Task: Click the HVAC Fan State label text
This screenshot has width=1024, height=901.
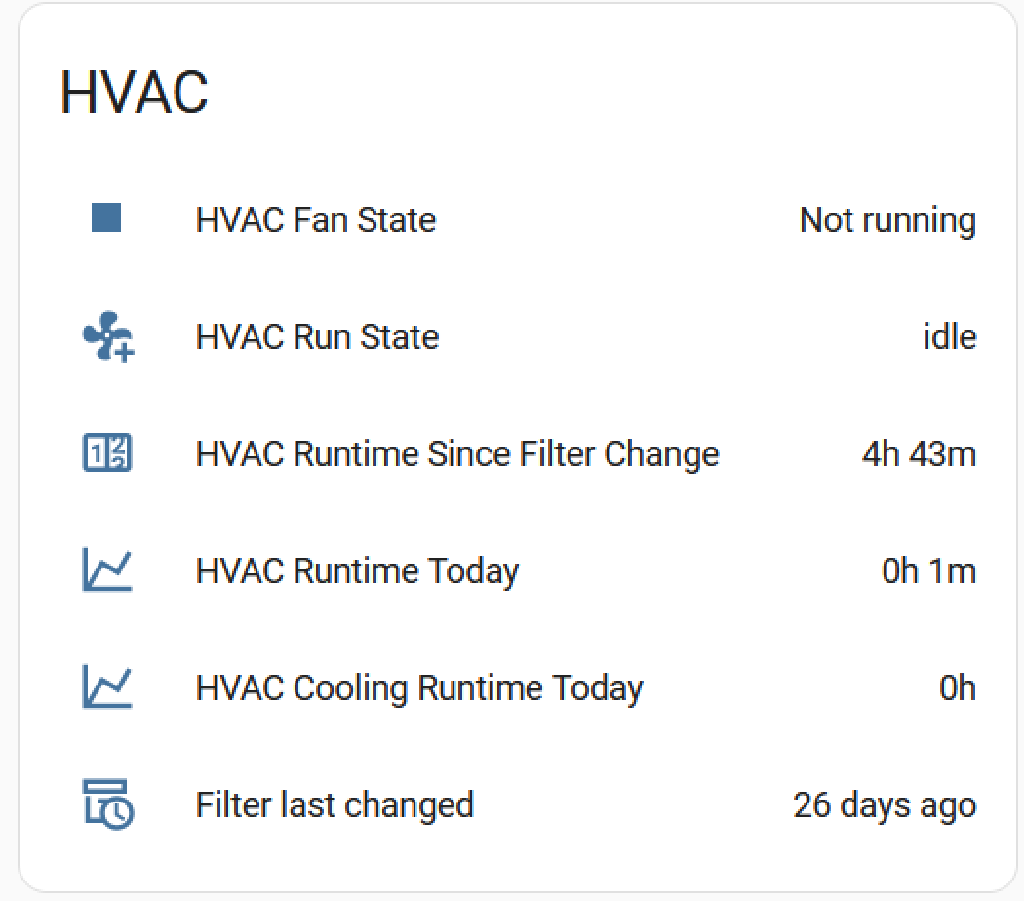Action: point(316,220)
